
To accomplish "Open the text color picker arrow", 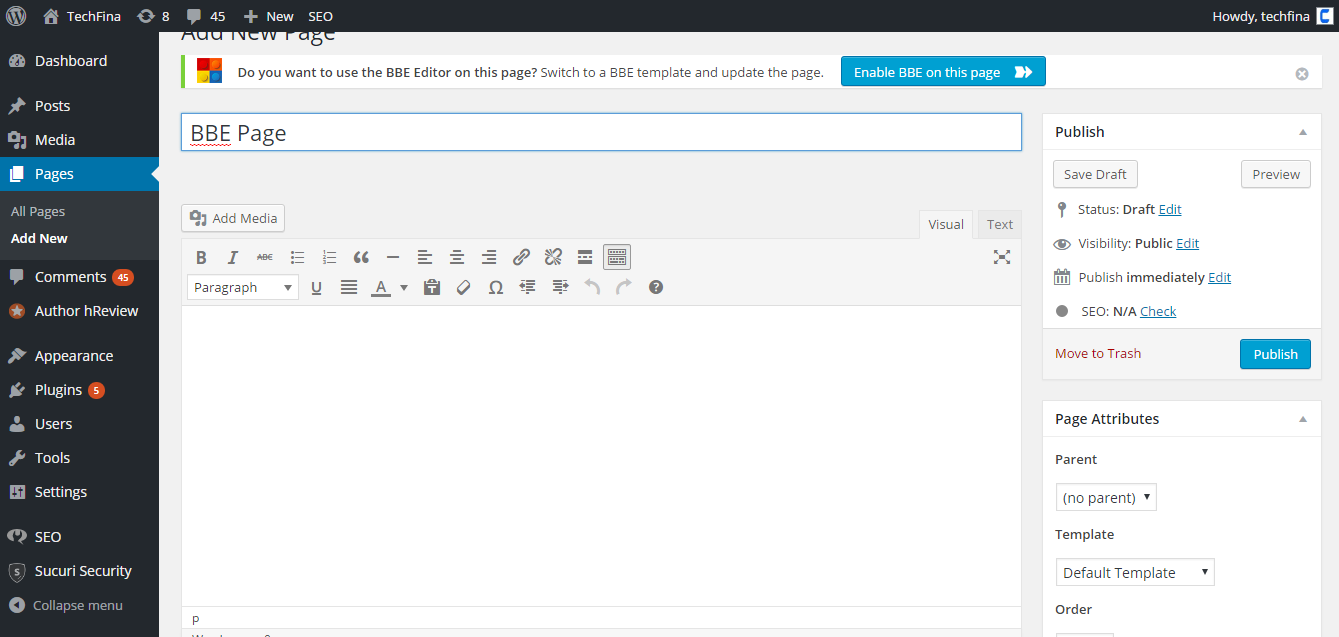I will coord(404,287).
